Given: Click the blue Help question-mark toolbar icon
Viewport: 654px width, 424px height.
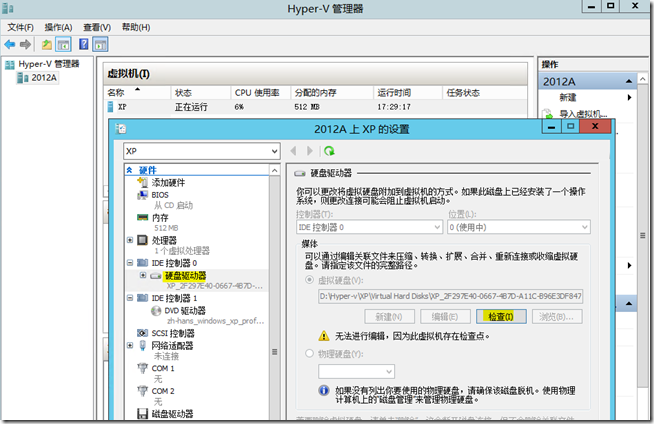Looking at the screenshot, I should click(83, 44).
